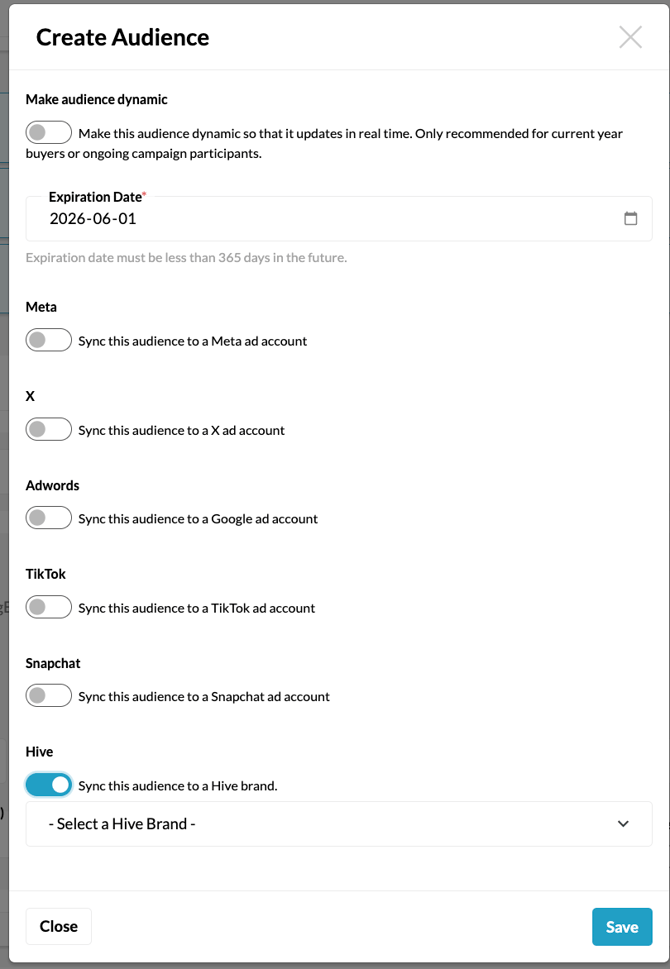Open the calendar icon beside Expiration Date
This screenshot has height=969, width=670.
point(631,218)
